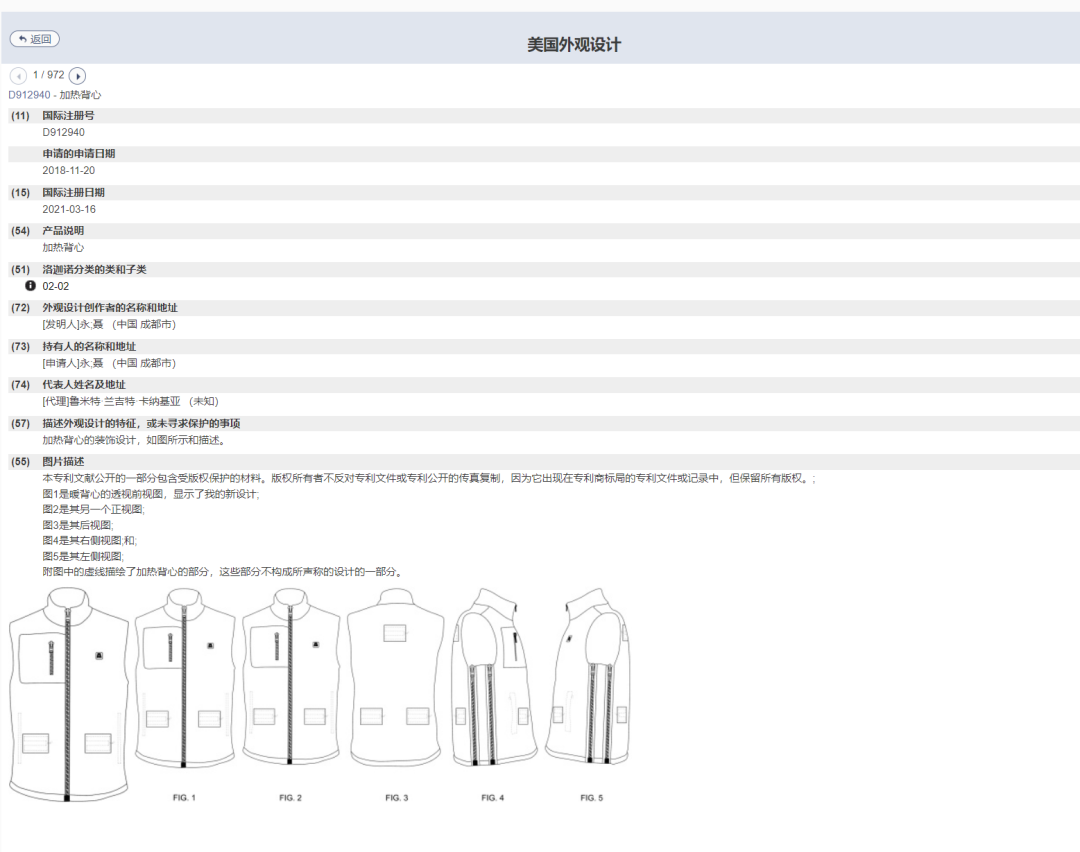Select the 洛迦诺分类的类和子类 heading
Image resolution: width=1080 pixels, height=852 pixels.
tap(94, 269)
